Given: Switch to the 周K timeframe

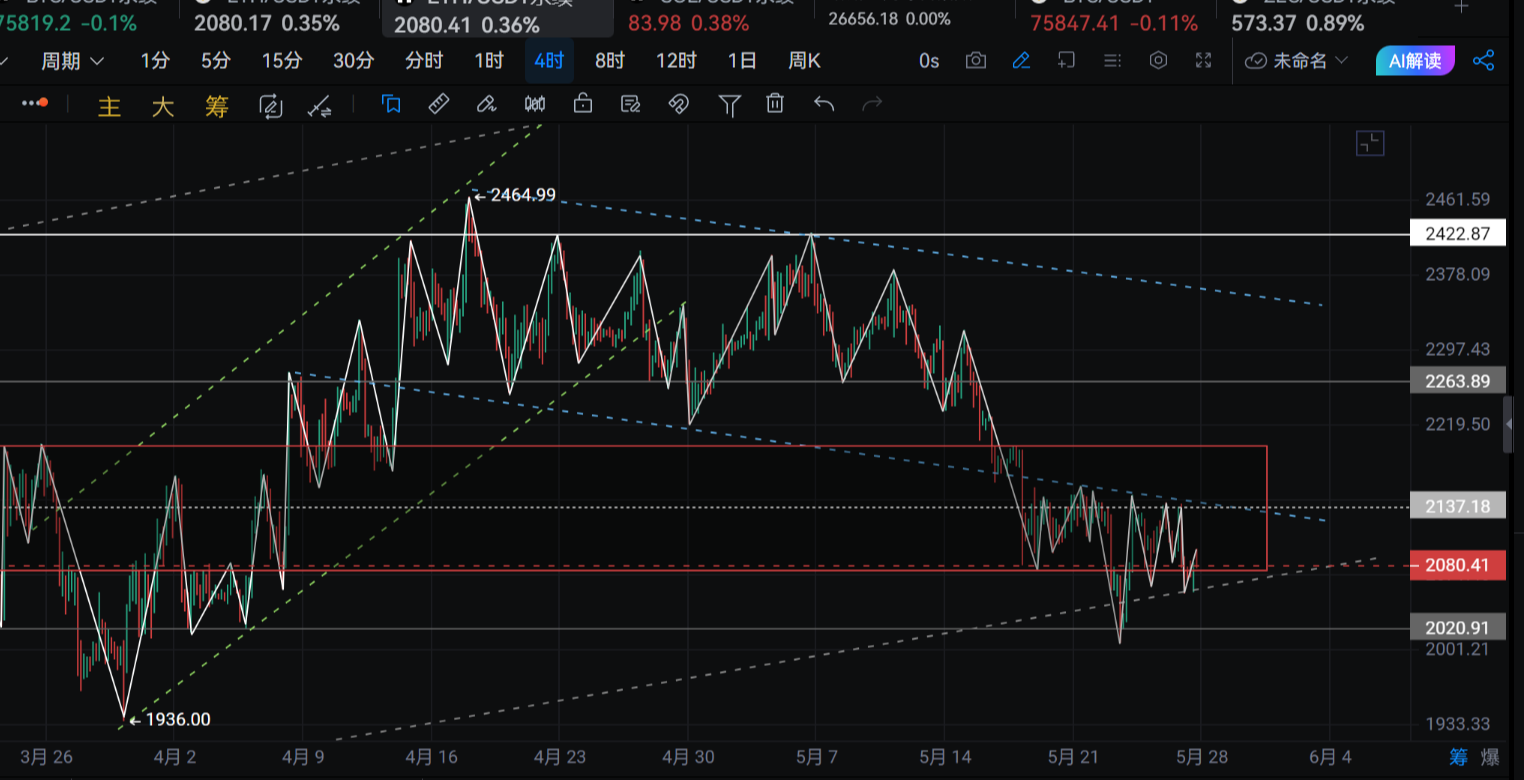Looking at the screenshot, I should (804, 61).
